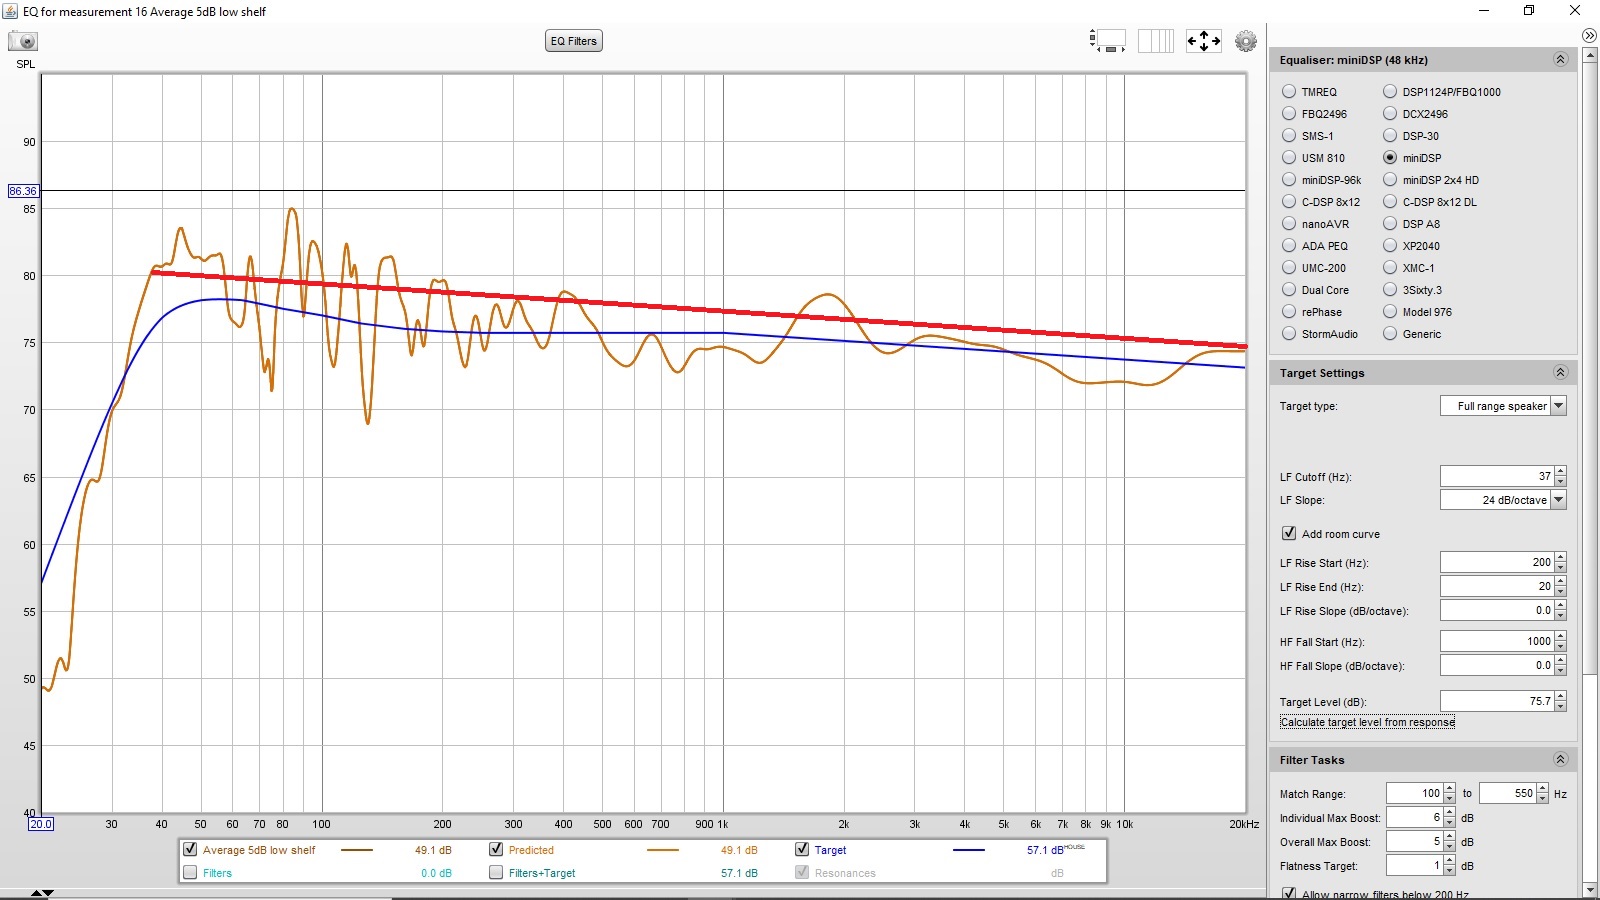This screenshot has height=900, width=1600.
Task: Select miniDSP 2x4 HD equaliser
Action: tap(1390, 180)
